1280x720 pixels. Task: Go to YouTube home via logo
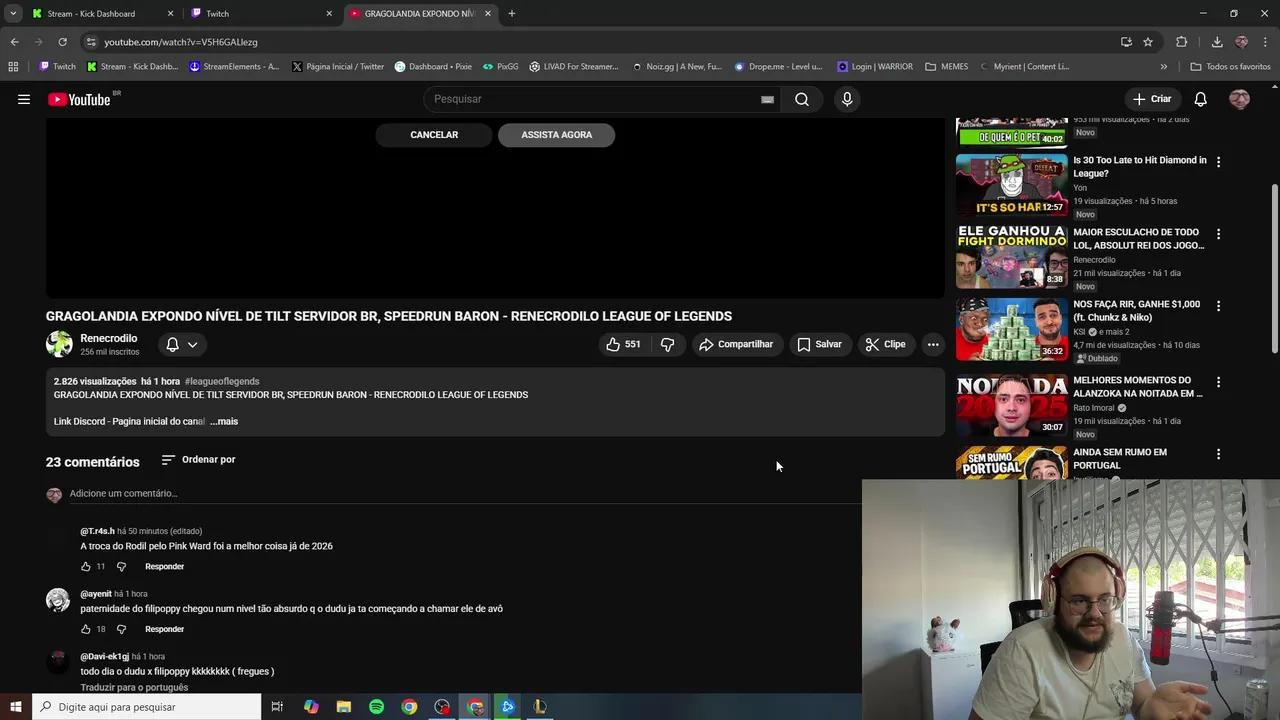pos(79,99)
